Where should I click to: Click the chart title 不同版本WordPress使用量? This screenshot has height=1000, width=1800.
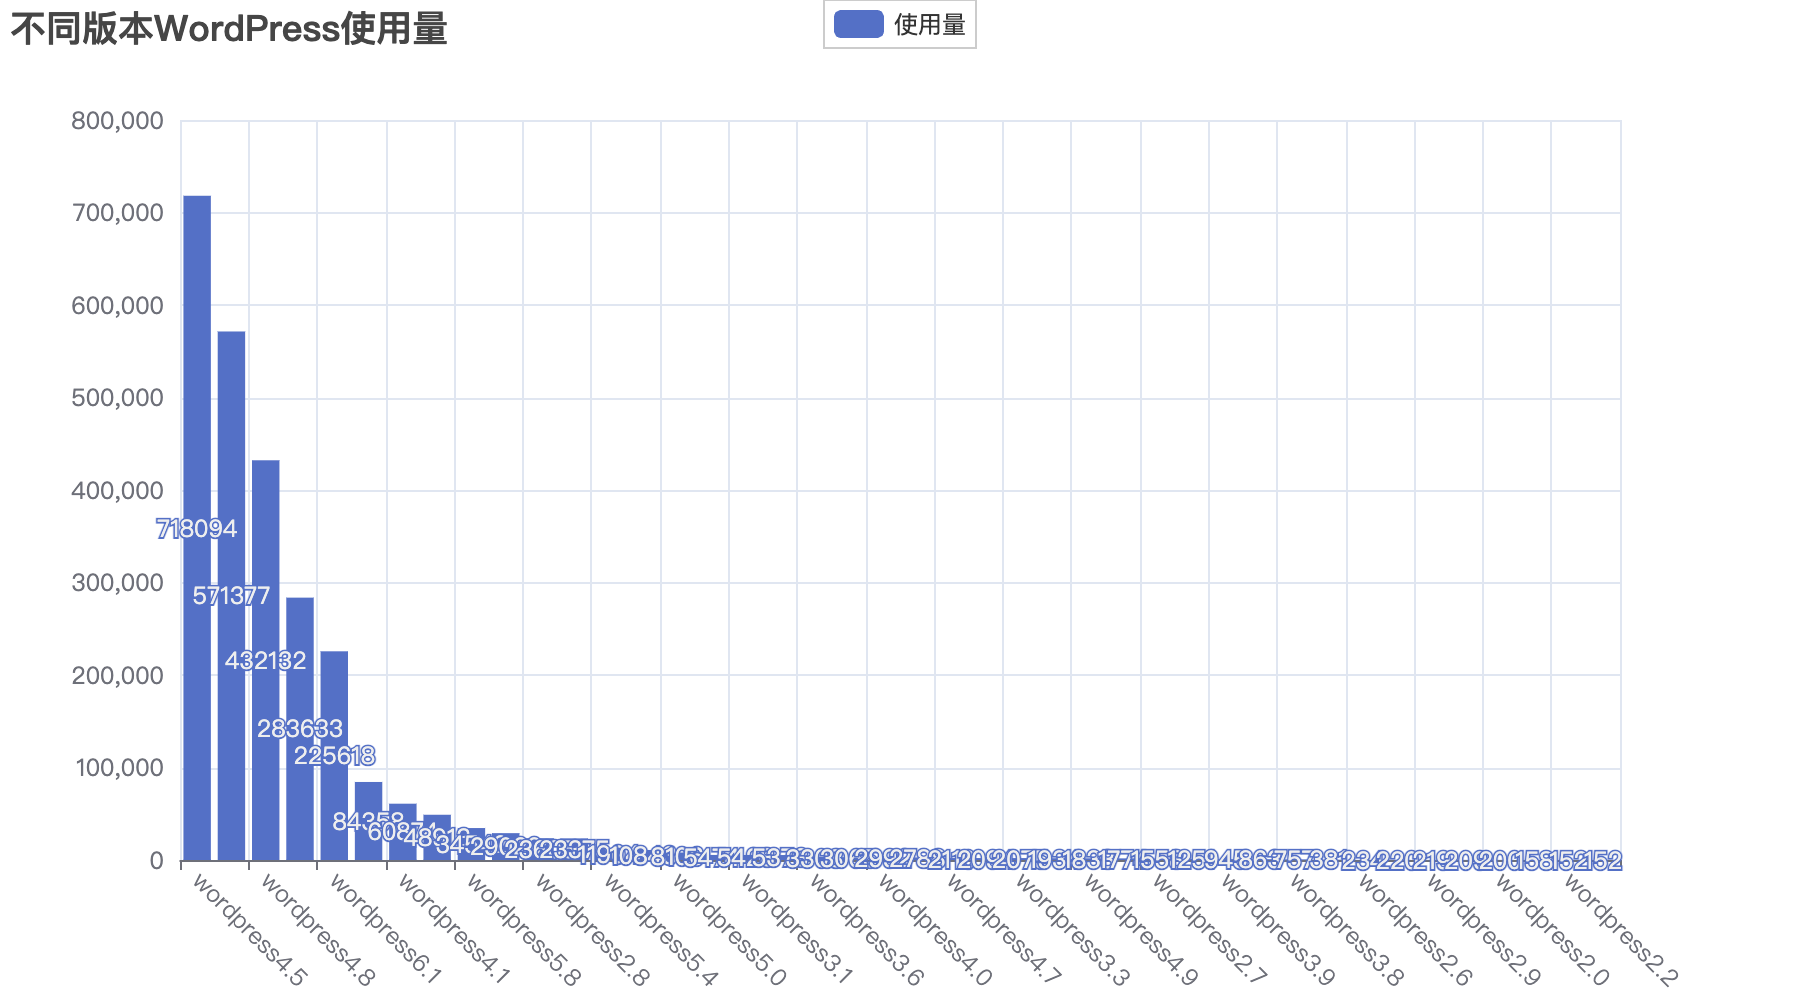229,28
